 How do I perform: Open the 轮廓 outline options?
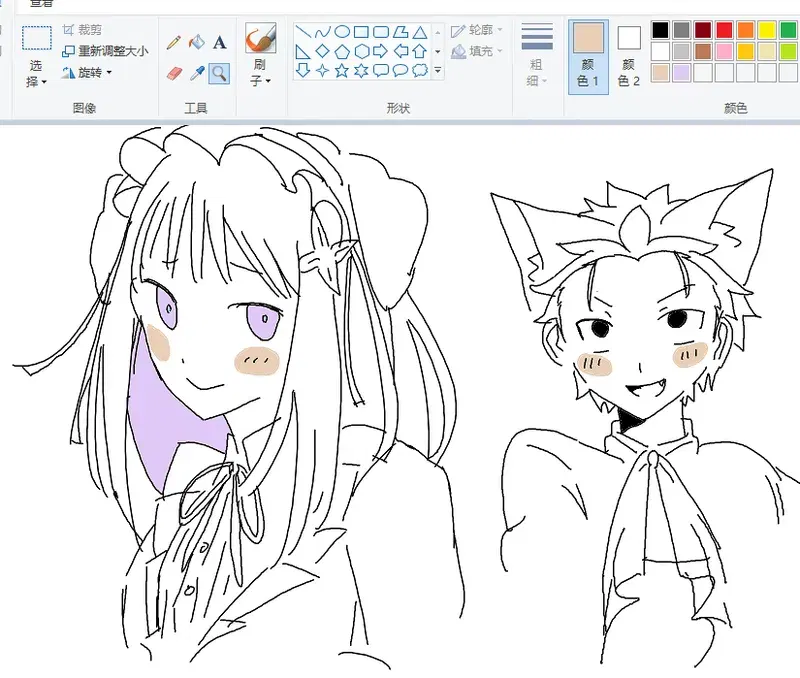(x=477, y=31)
